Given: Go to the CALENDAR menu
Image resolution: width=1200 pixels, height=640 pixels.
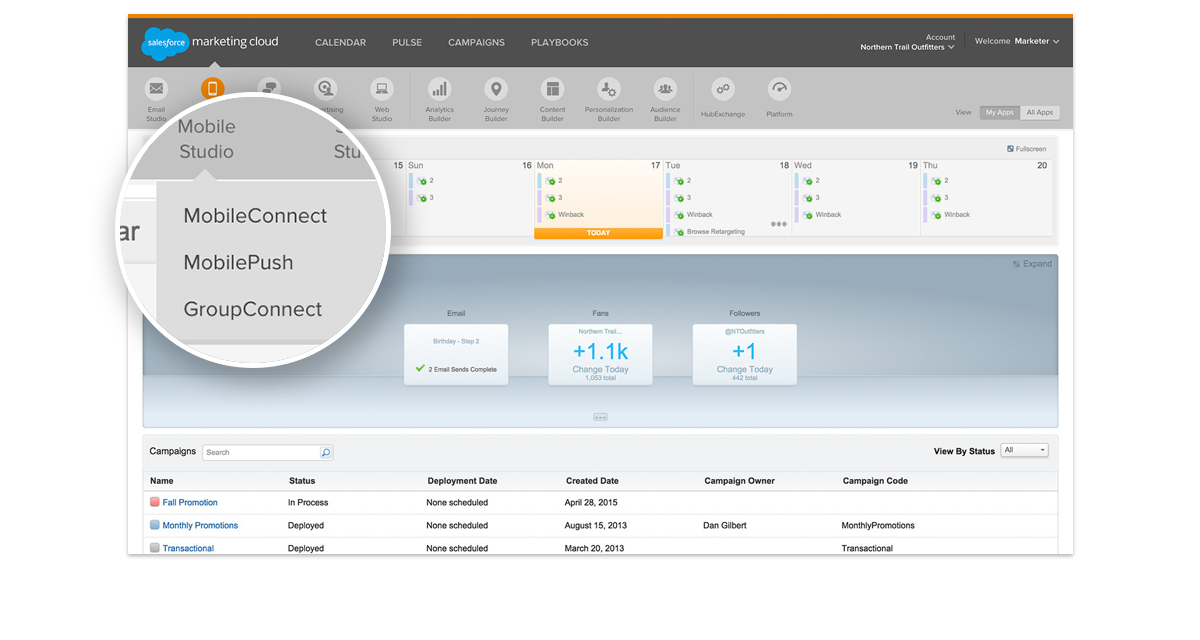Looking at the screenshot, I should 340,42.
